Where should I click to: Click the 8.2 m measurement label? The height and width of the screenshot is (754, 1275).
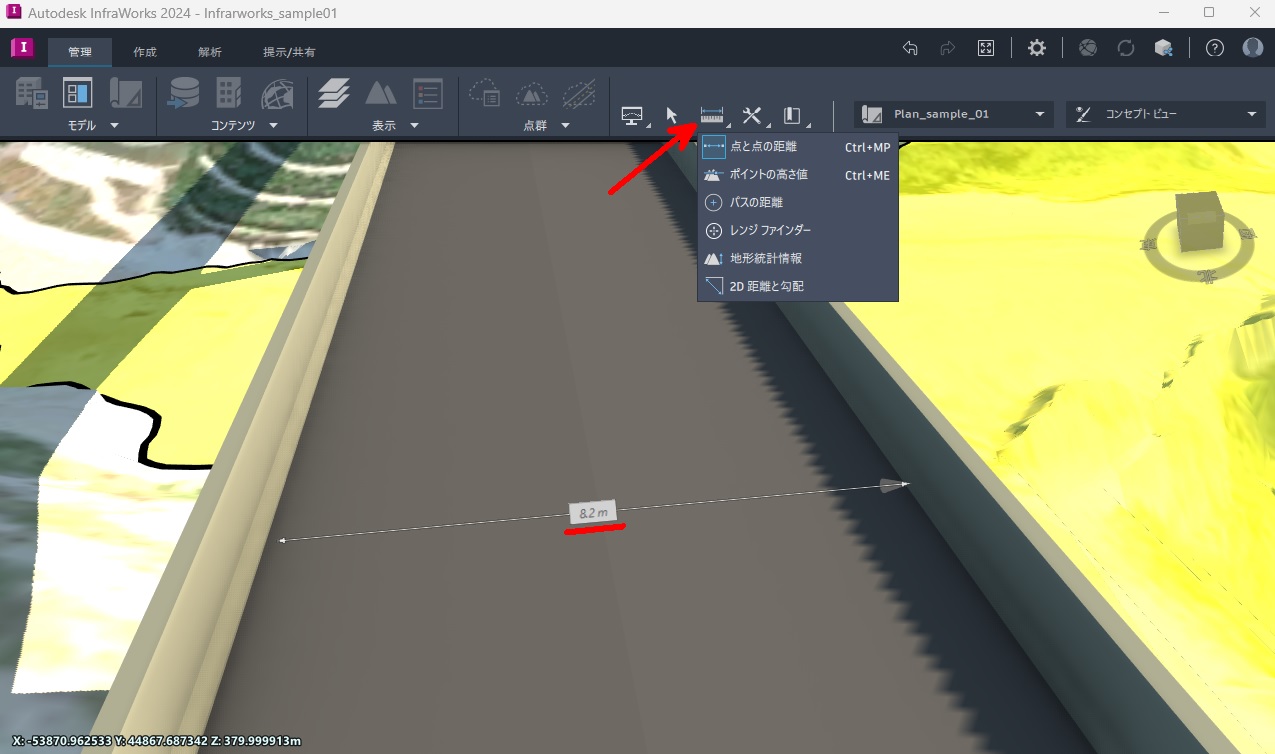point(592,512)
